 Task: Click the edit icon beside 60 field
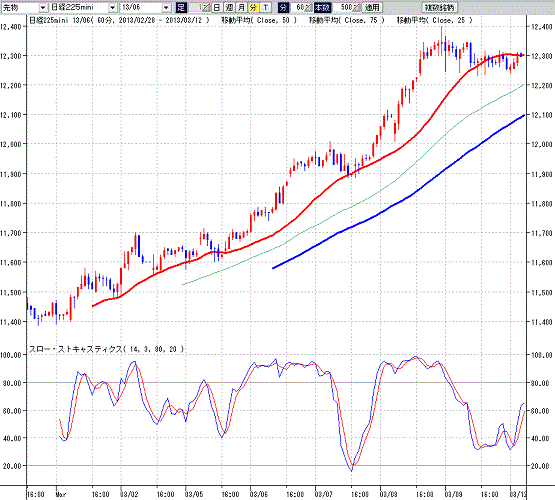[x=308, y=7]
